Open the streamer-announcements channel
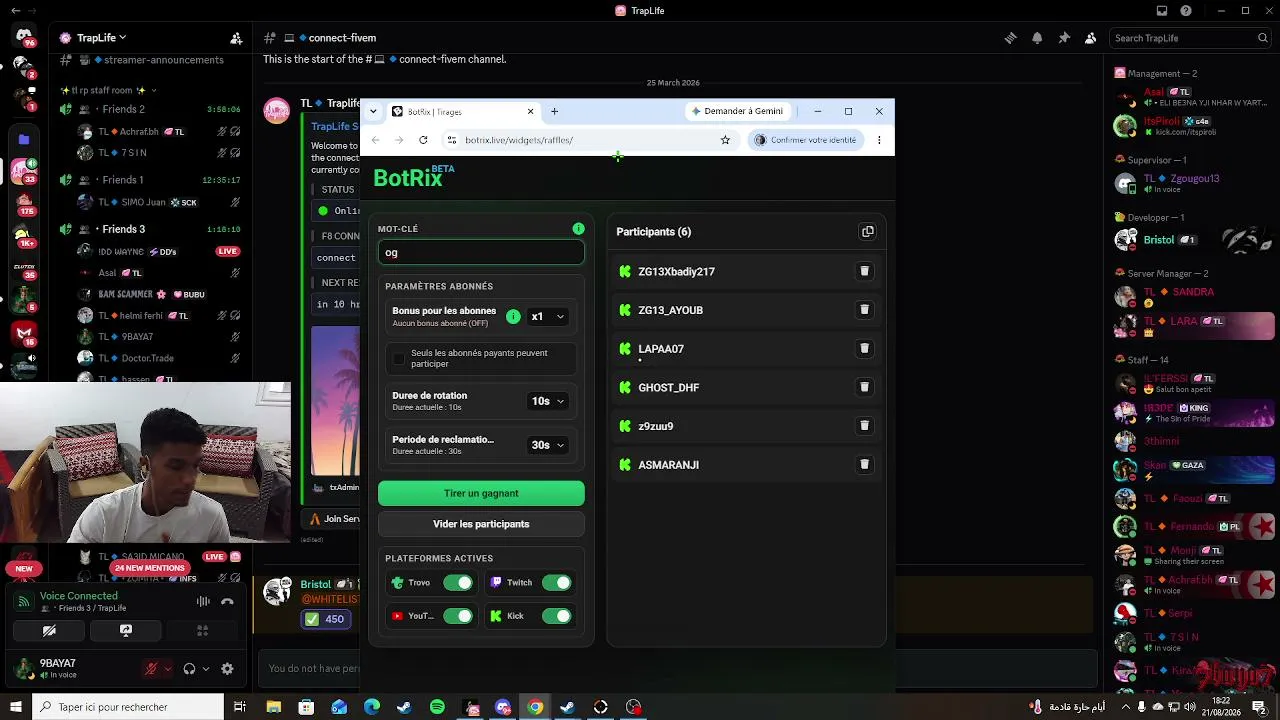 (151, 60)
